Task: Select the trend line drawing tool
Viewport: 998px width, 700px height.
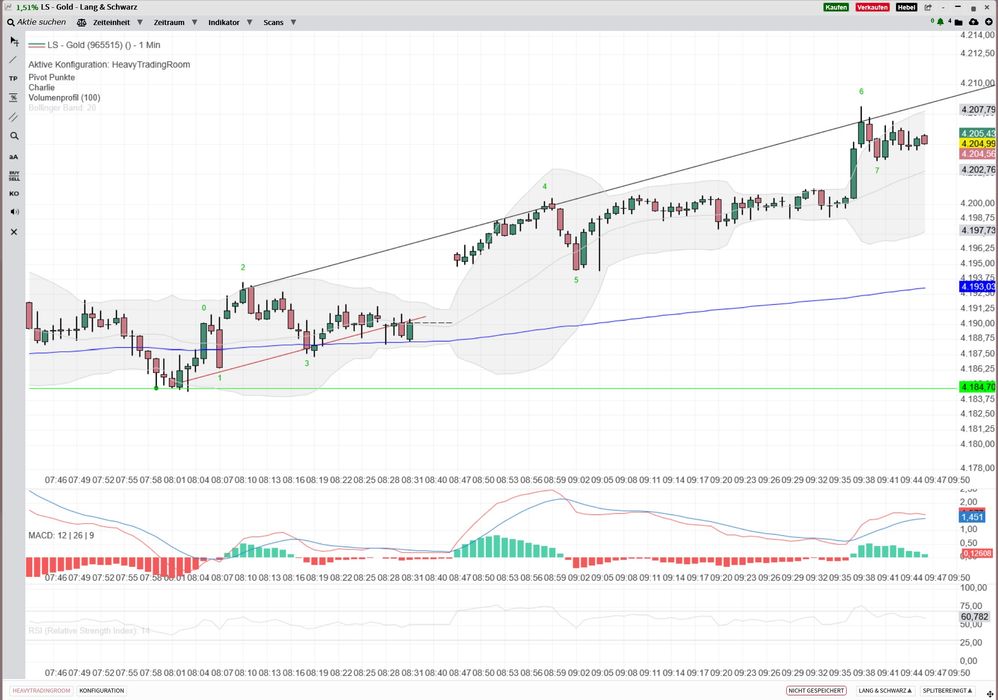Action: pyautogui.click(x=13, y=60)
